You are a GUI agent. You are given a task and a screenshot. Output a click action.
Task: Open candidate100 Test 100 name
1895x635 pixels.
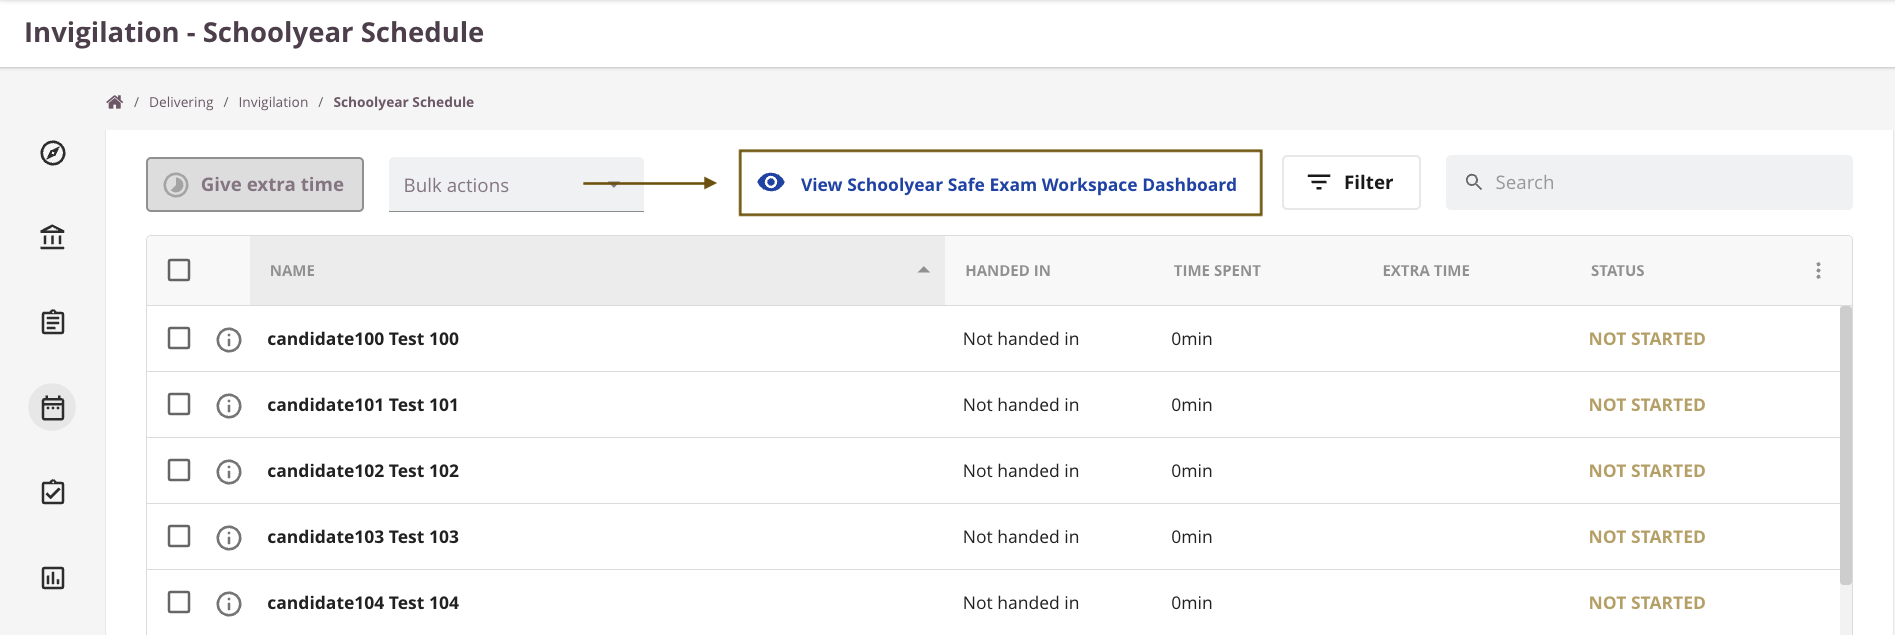click(x=363, y=339)
